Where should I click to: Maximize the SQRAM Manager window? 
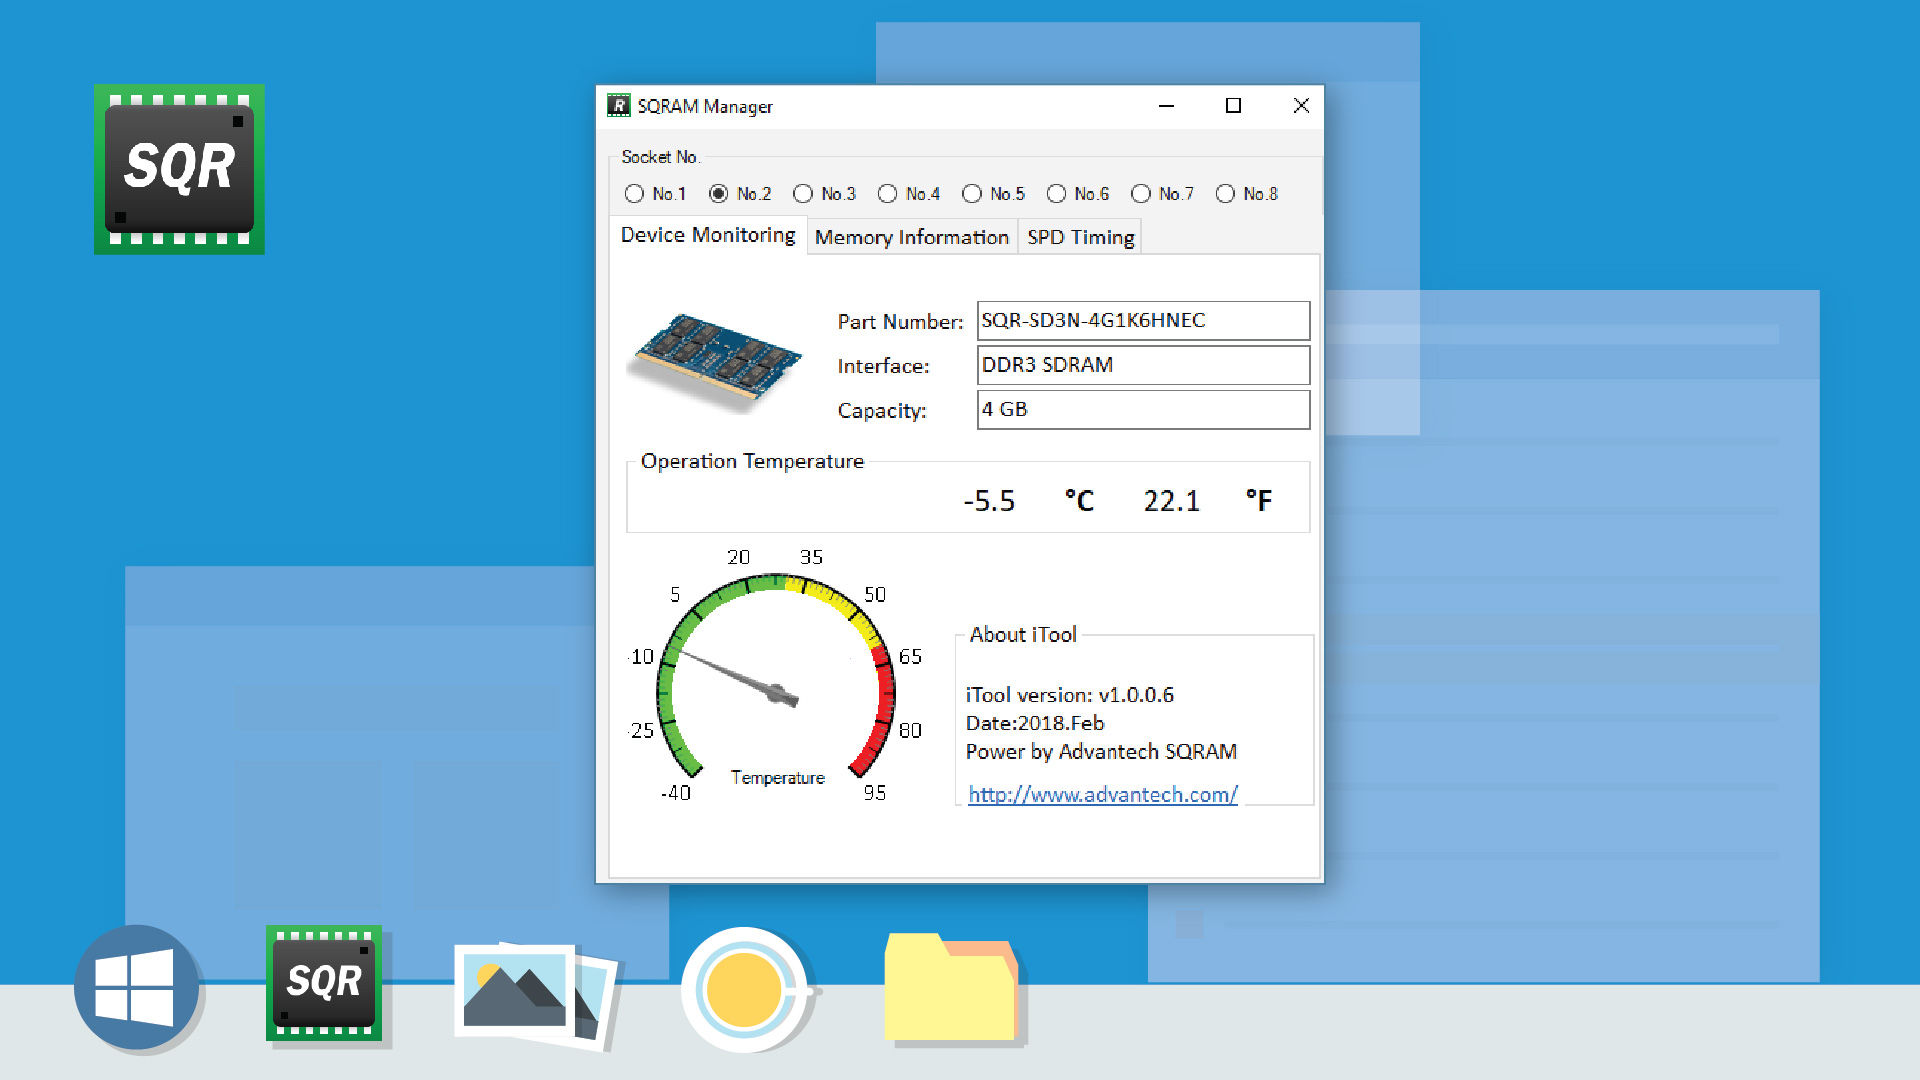pyautogui.click(x=1233, y=106)
